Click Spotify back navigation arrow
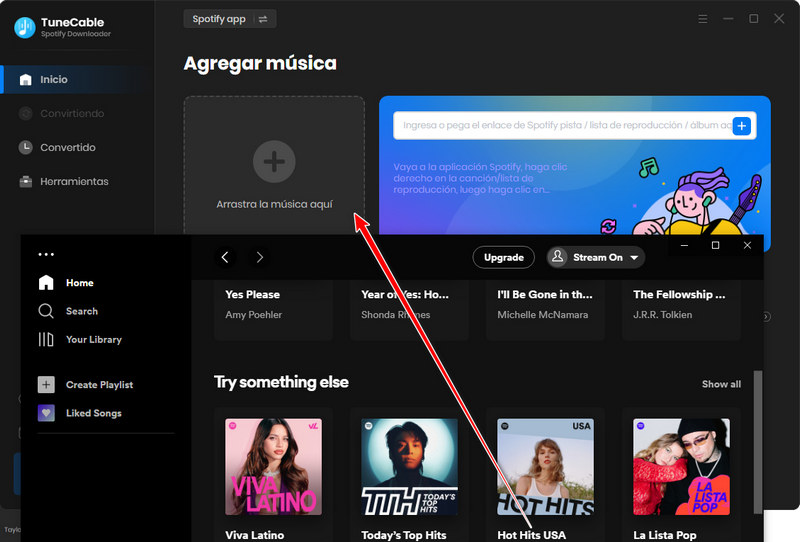Image resolution: width=800 pixels, height=542 pixels. 225,257
